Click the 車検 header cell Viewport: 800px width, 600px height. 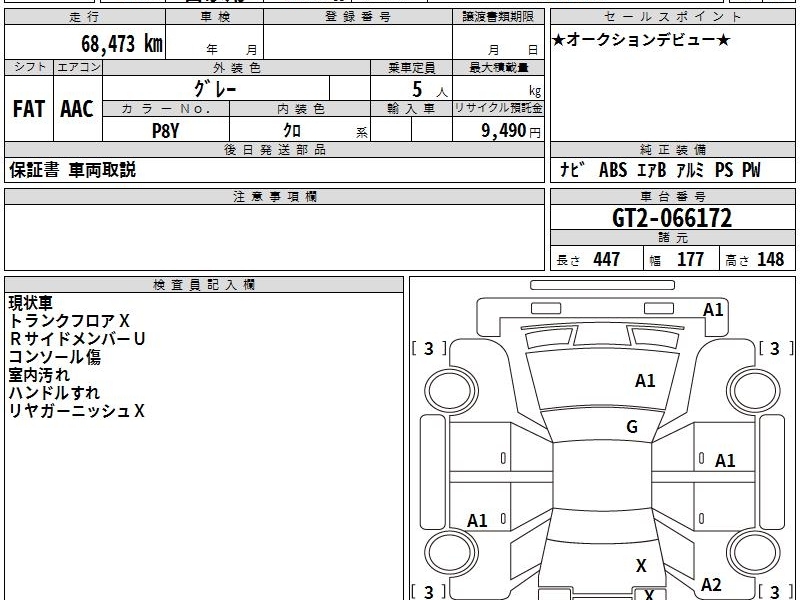[215, 17]
